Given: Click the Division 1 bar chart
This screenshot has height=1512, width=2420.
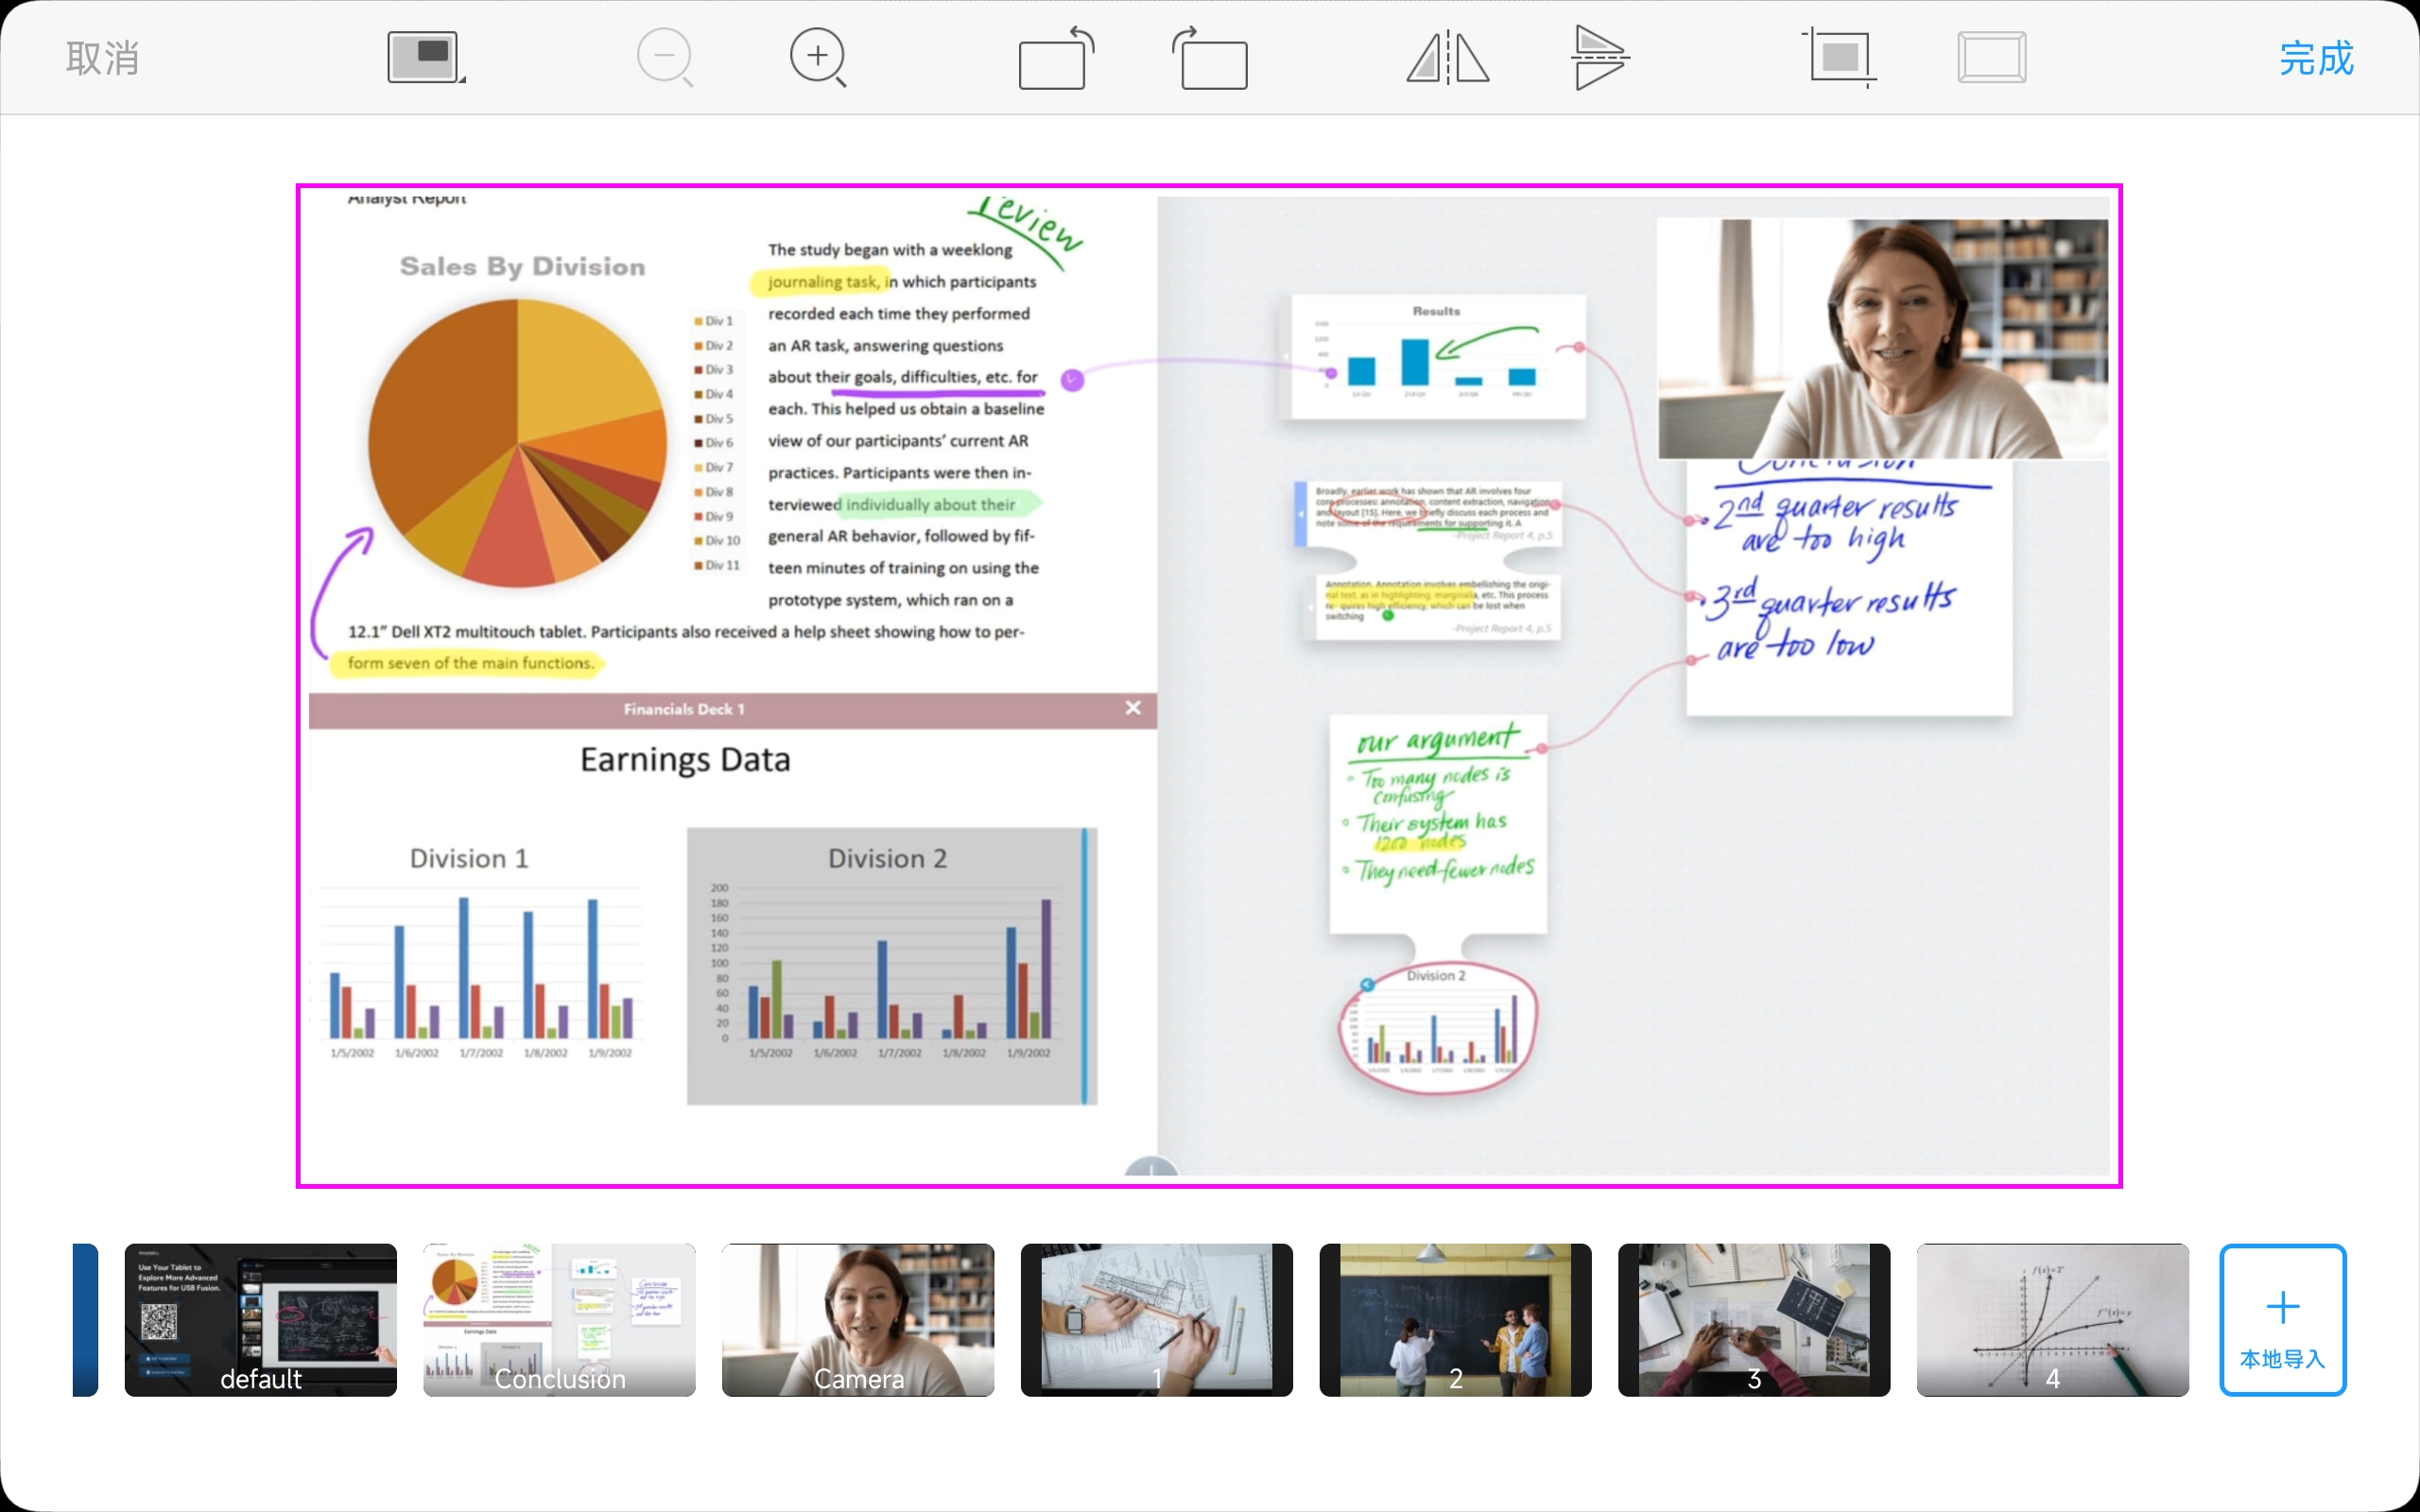Looking at the screenshot, I should point(480,955).
